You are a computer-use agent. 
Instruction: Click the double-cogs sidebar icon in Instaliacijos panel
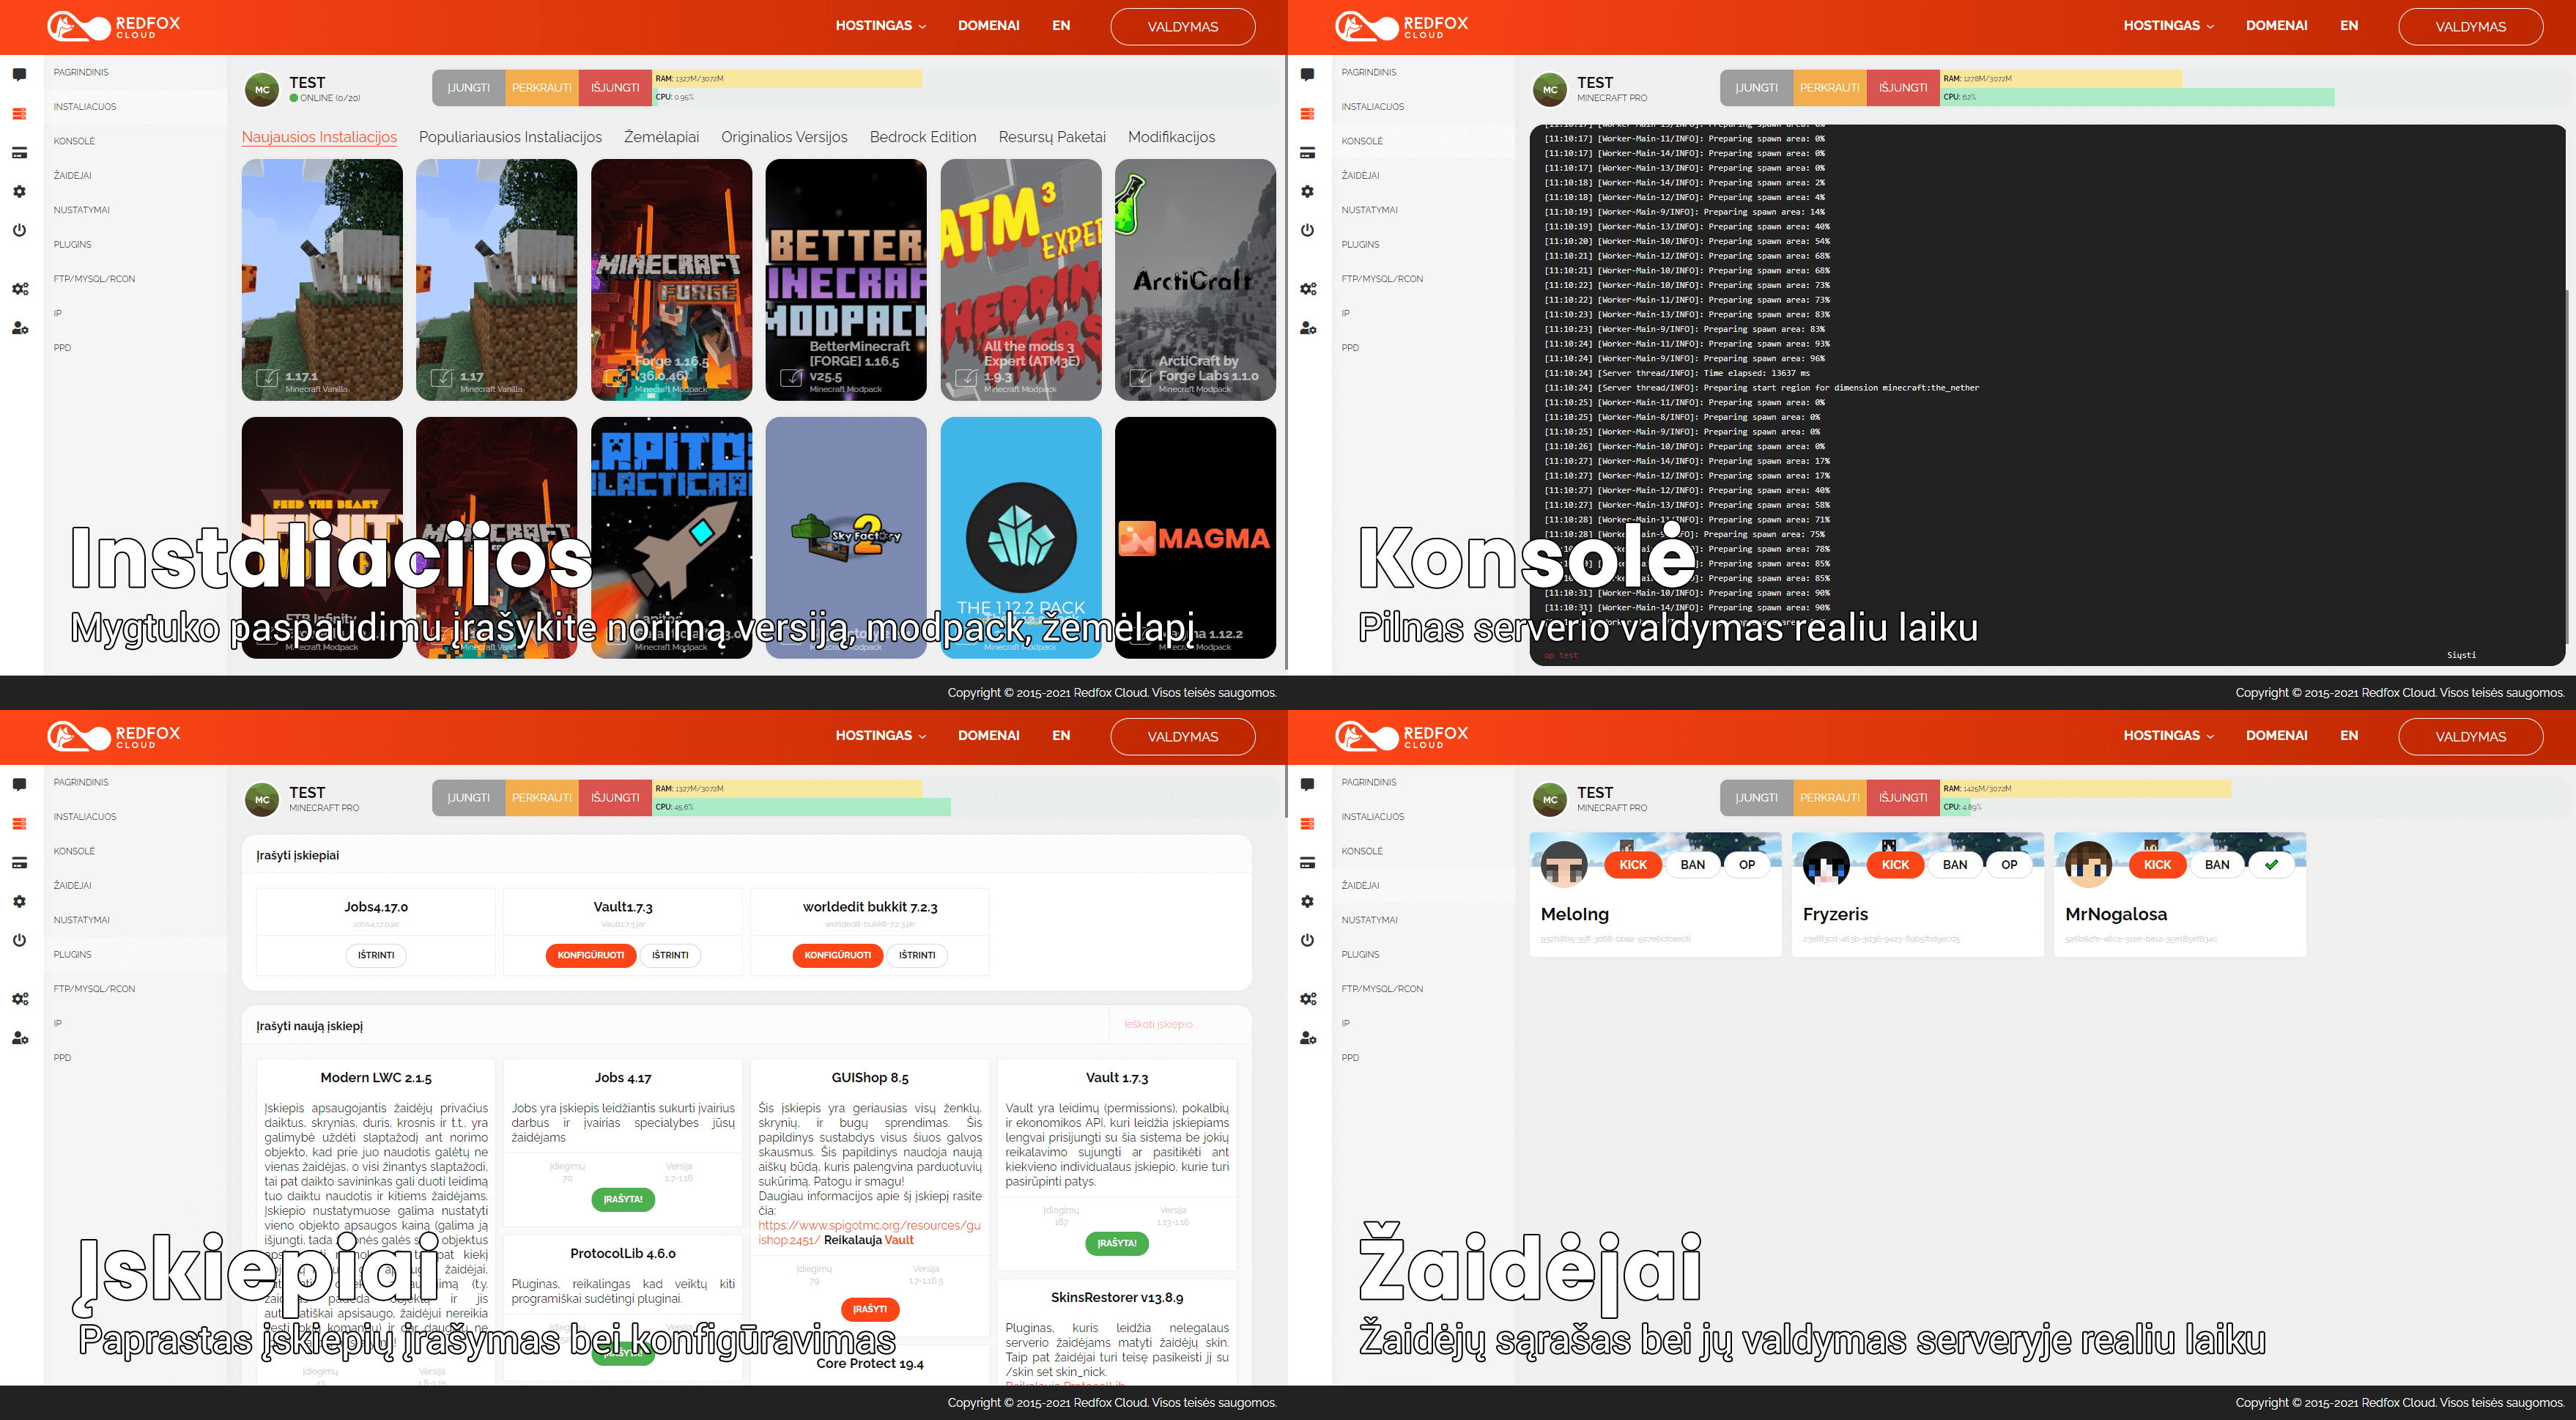coord(20,289)
